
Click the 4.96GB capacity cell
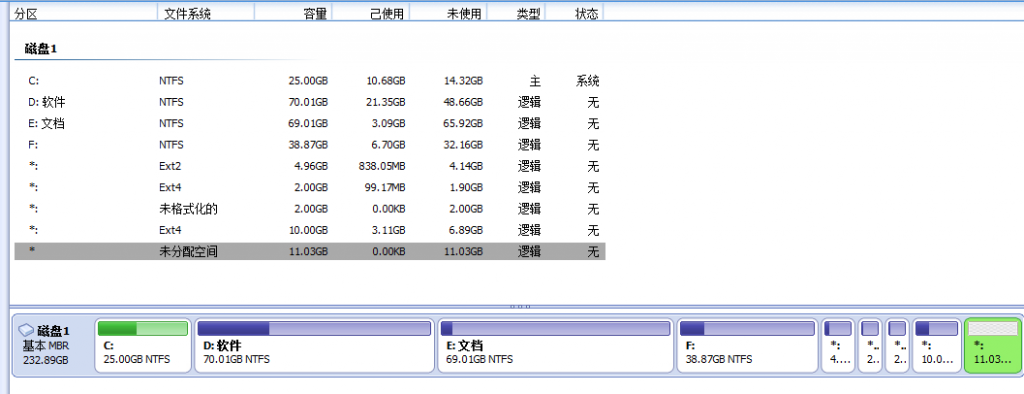coord(311,166)
